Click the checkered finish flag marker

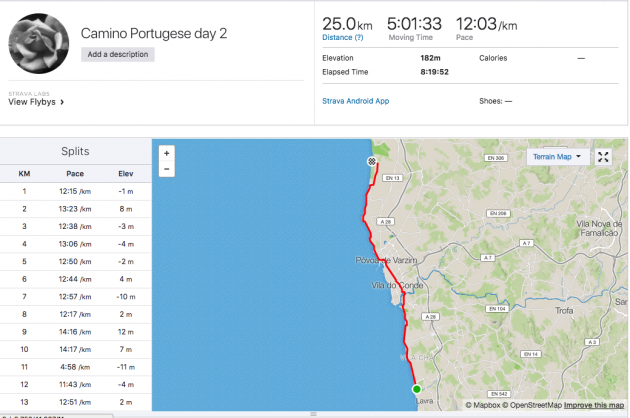[x=372, y=161]
